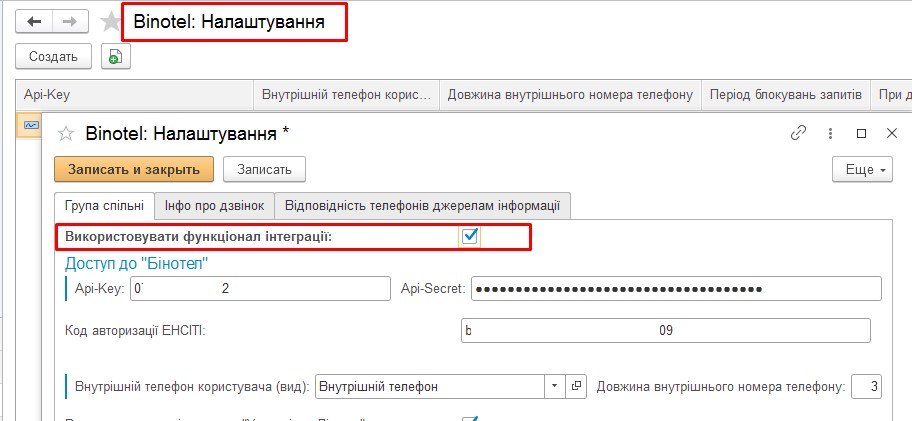
Task: Add the settings list to favorites with the star
Action: point(109,22)
